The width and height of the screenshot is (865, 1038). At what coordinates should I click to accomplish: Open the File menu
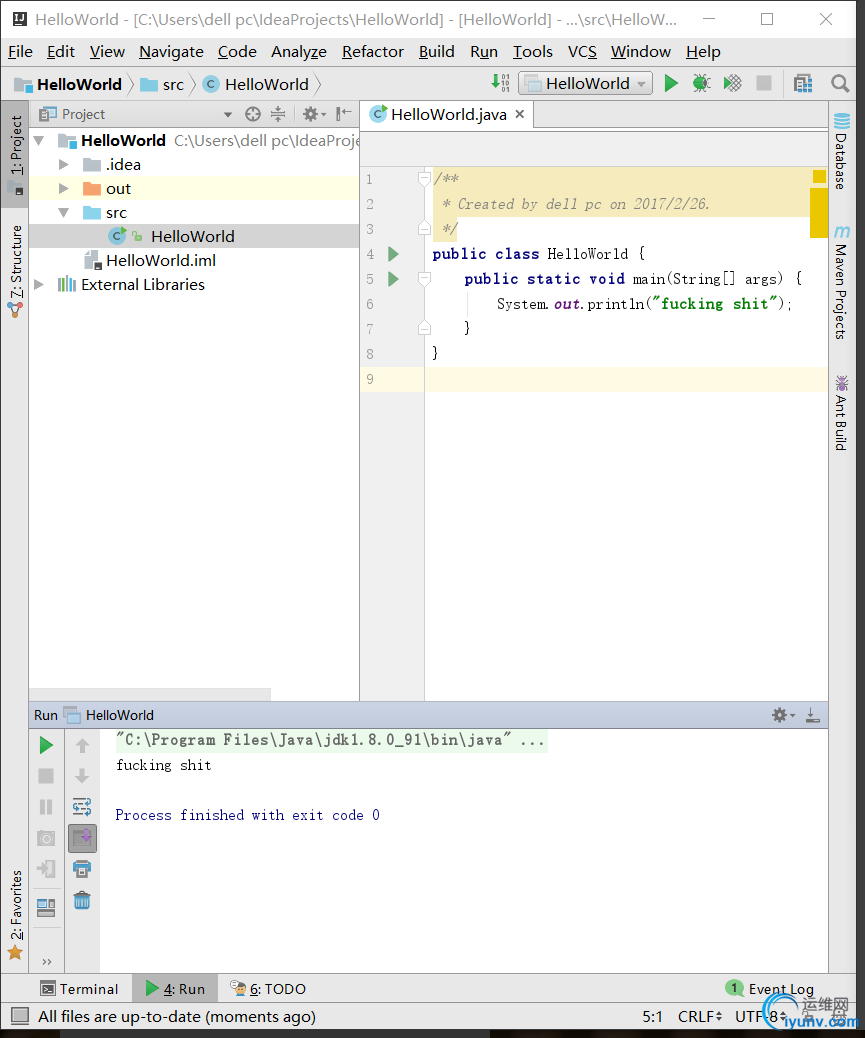pyautogui.click(x=21, y=52)
